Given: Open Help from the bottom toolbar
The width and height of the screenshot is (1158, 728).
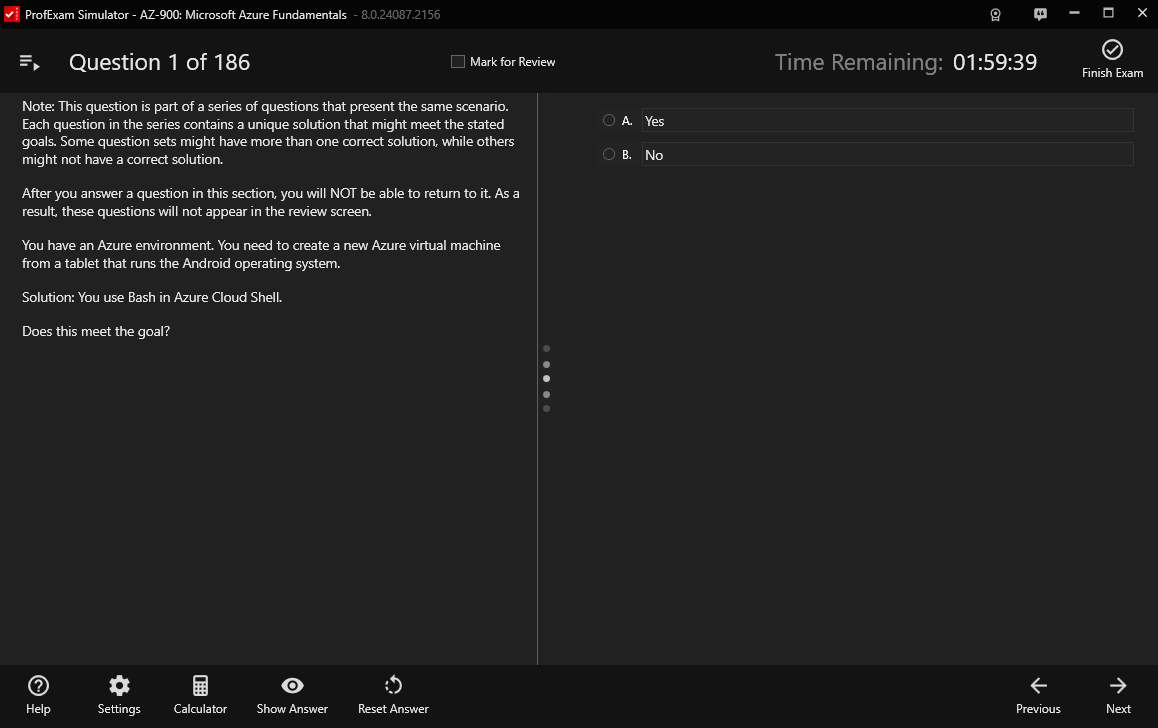Looking at the screenshot, I should (x=38, y=696).
